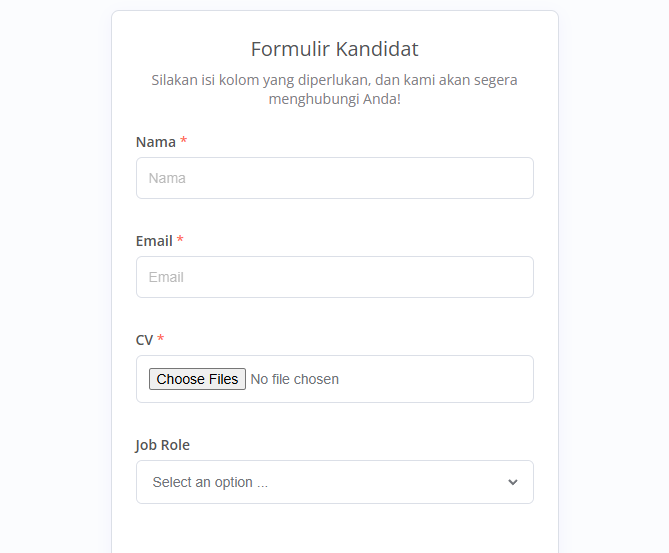This screenshot has width=669, height=553.
Task: Click empty space inside the CV upload box
Action: click(x=435, y=379)
